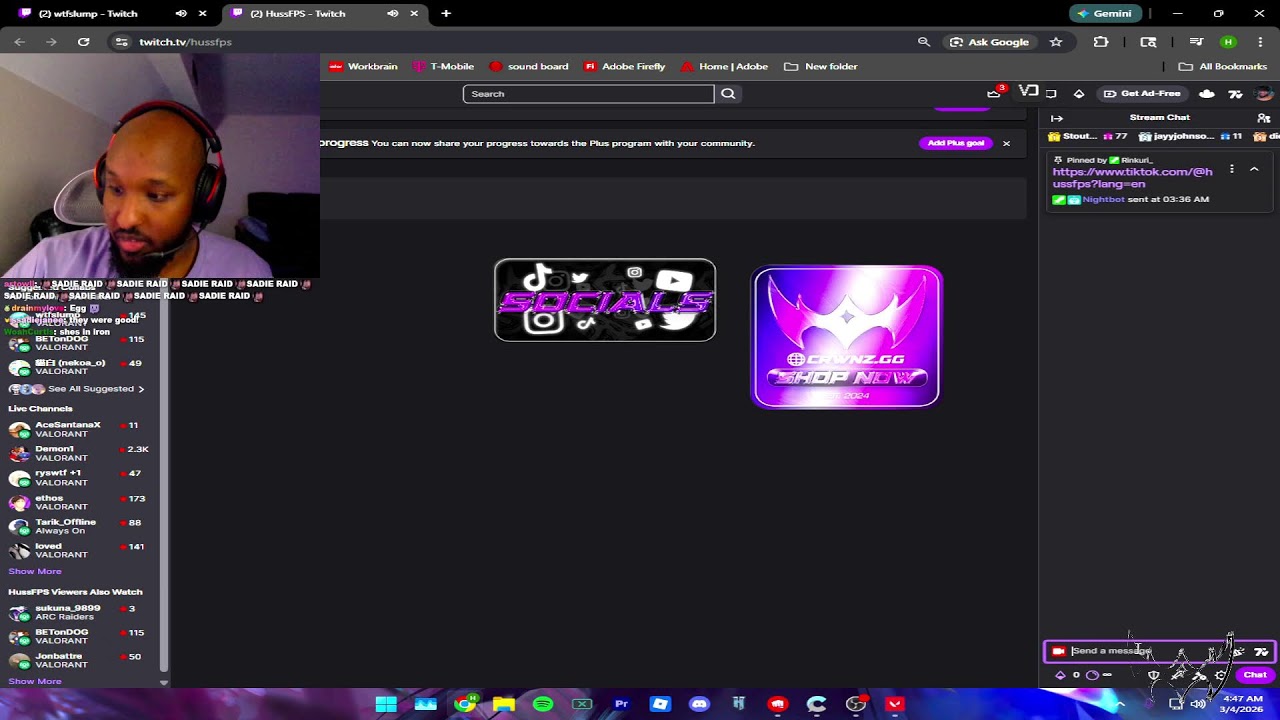Image resolution: width=1280 pixels, height=720 pixels.
Task: Open OBS Studio from the taskbar
Action: [x=856, y=704]
